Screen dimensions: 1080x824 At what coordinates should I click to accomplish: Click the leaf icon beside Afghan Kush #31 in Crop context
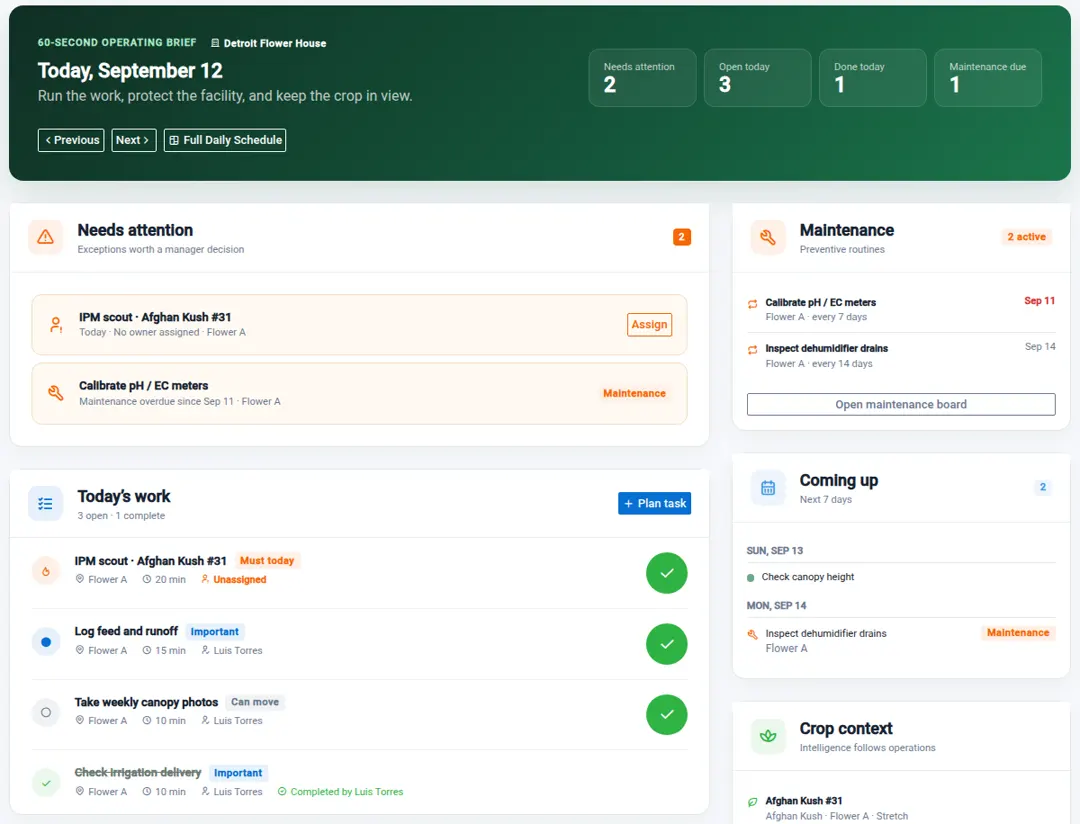[753, 802]
